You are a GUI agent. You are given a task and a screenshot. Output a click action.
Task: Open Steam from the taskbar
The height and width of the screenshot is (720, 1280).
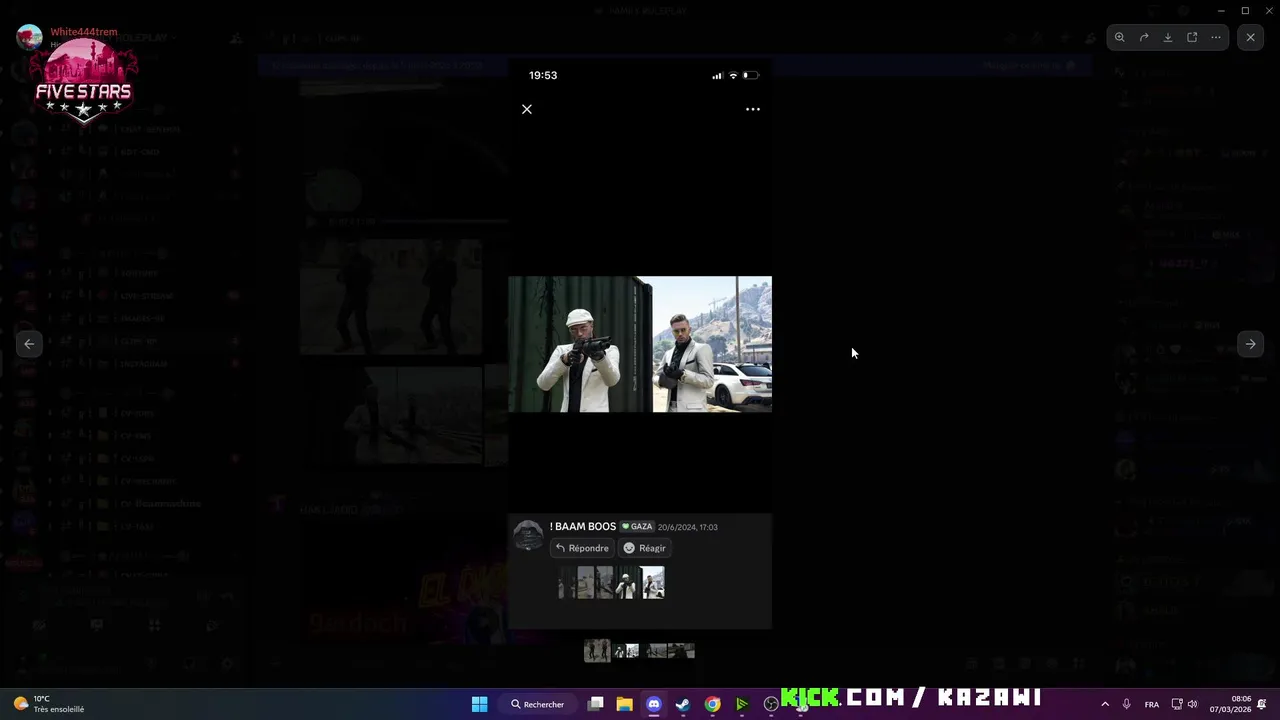coord(683,704)
